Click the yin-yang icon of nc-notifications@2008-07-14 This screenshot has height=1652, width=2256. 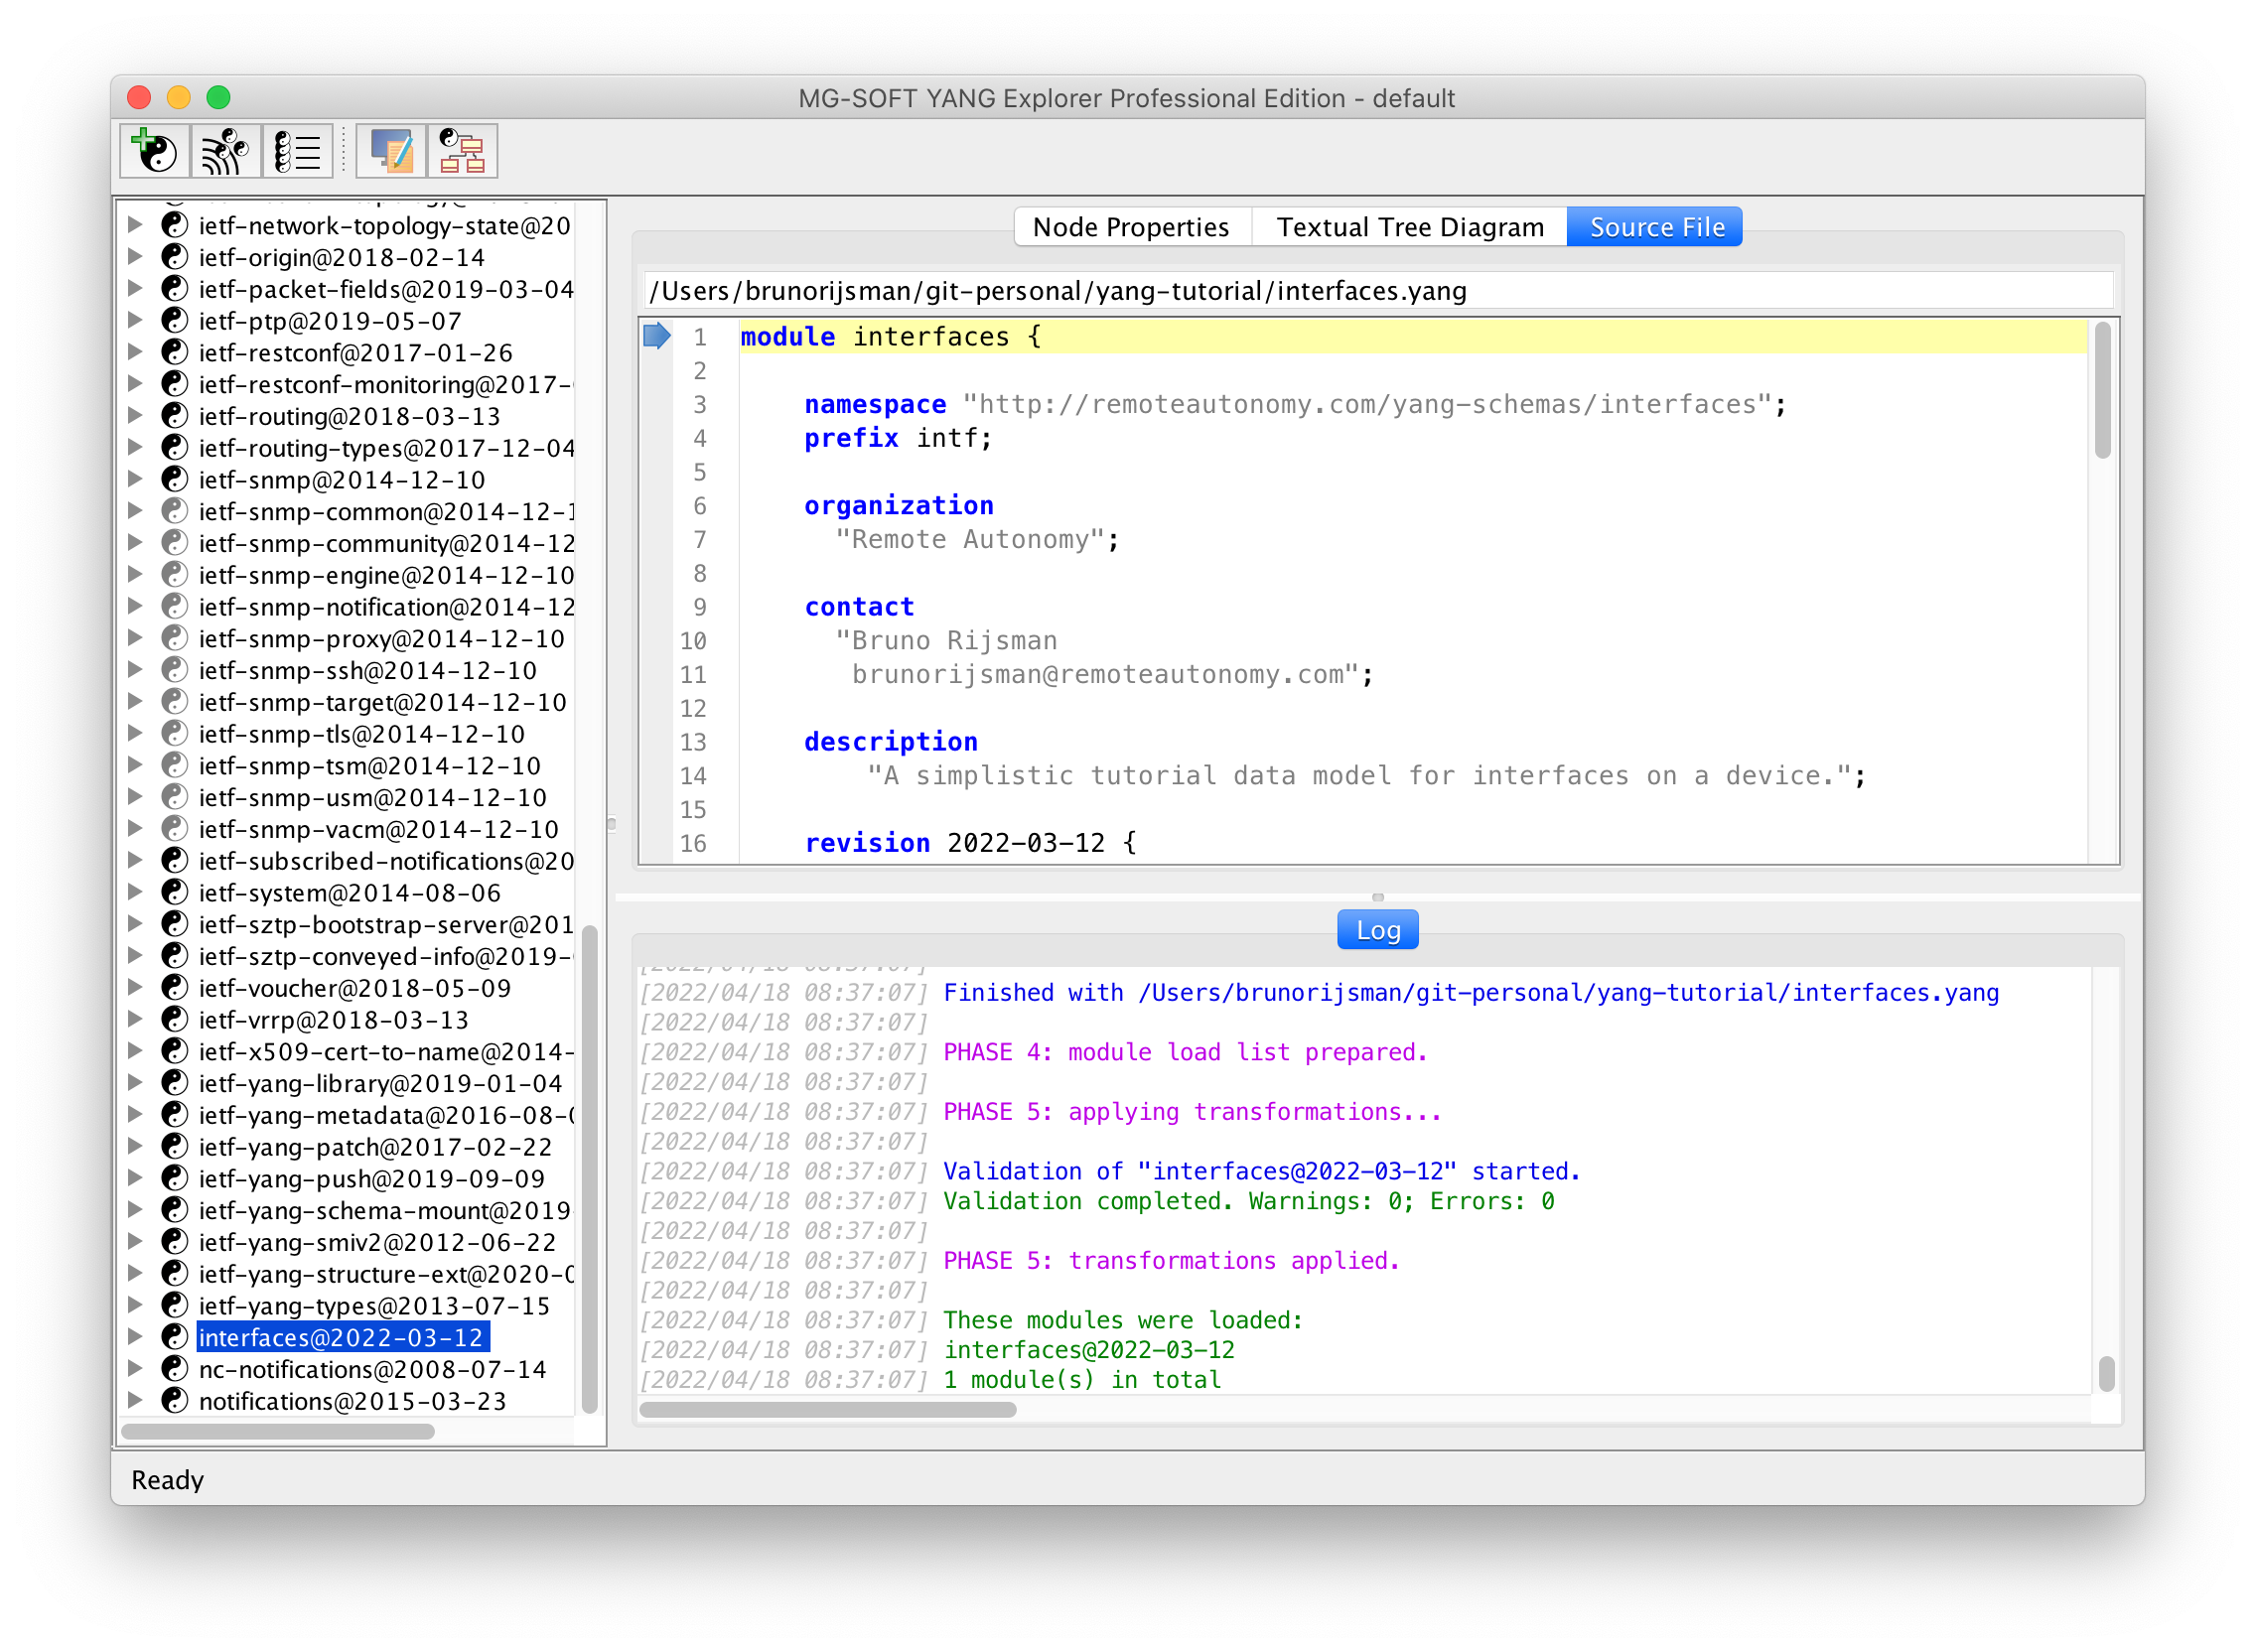click(175, 1368)
